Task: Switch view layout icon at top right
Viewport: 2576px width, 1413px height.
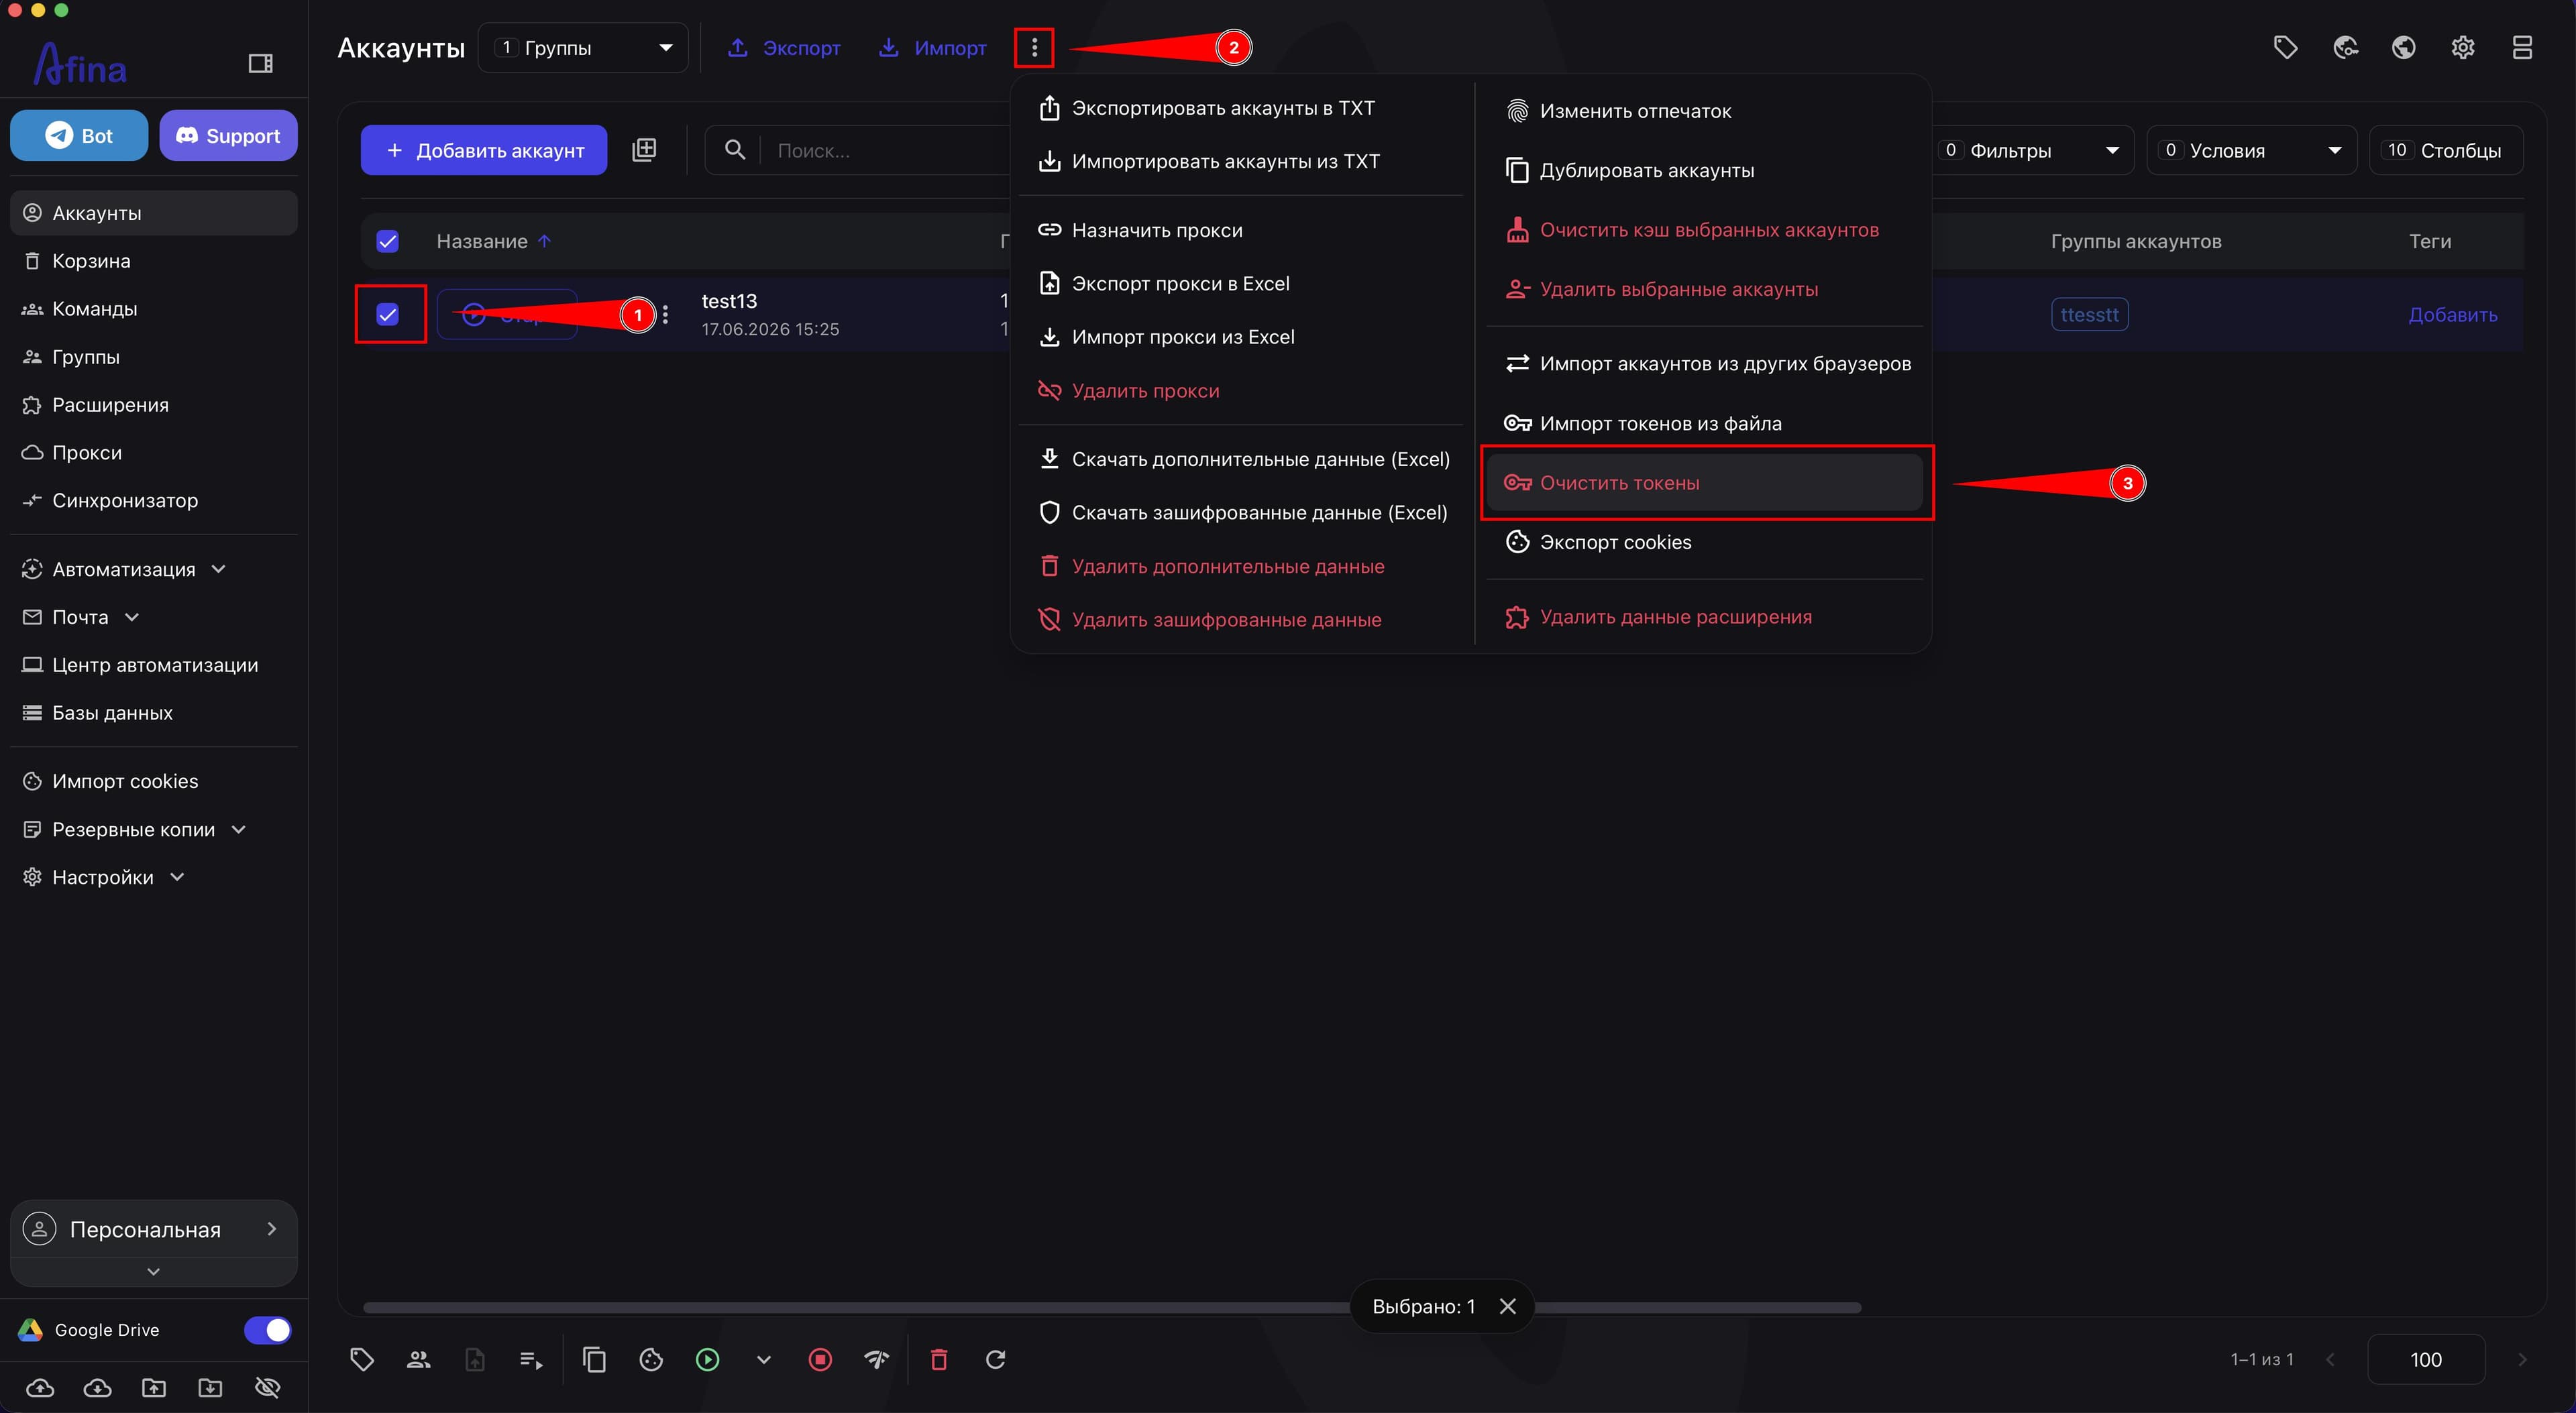Action: (x=2522, y=47)
